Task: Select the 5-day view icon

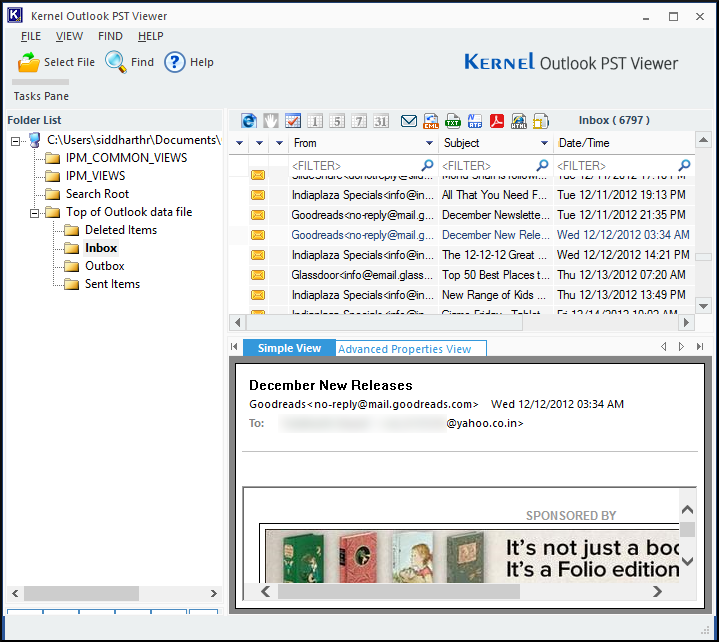Action: (x=337, y=121)
